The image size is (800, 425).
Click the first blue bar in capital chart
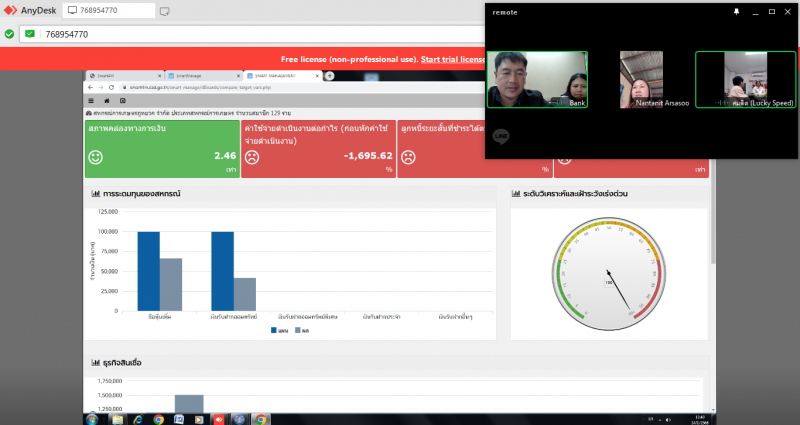(148, 271)
